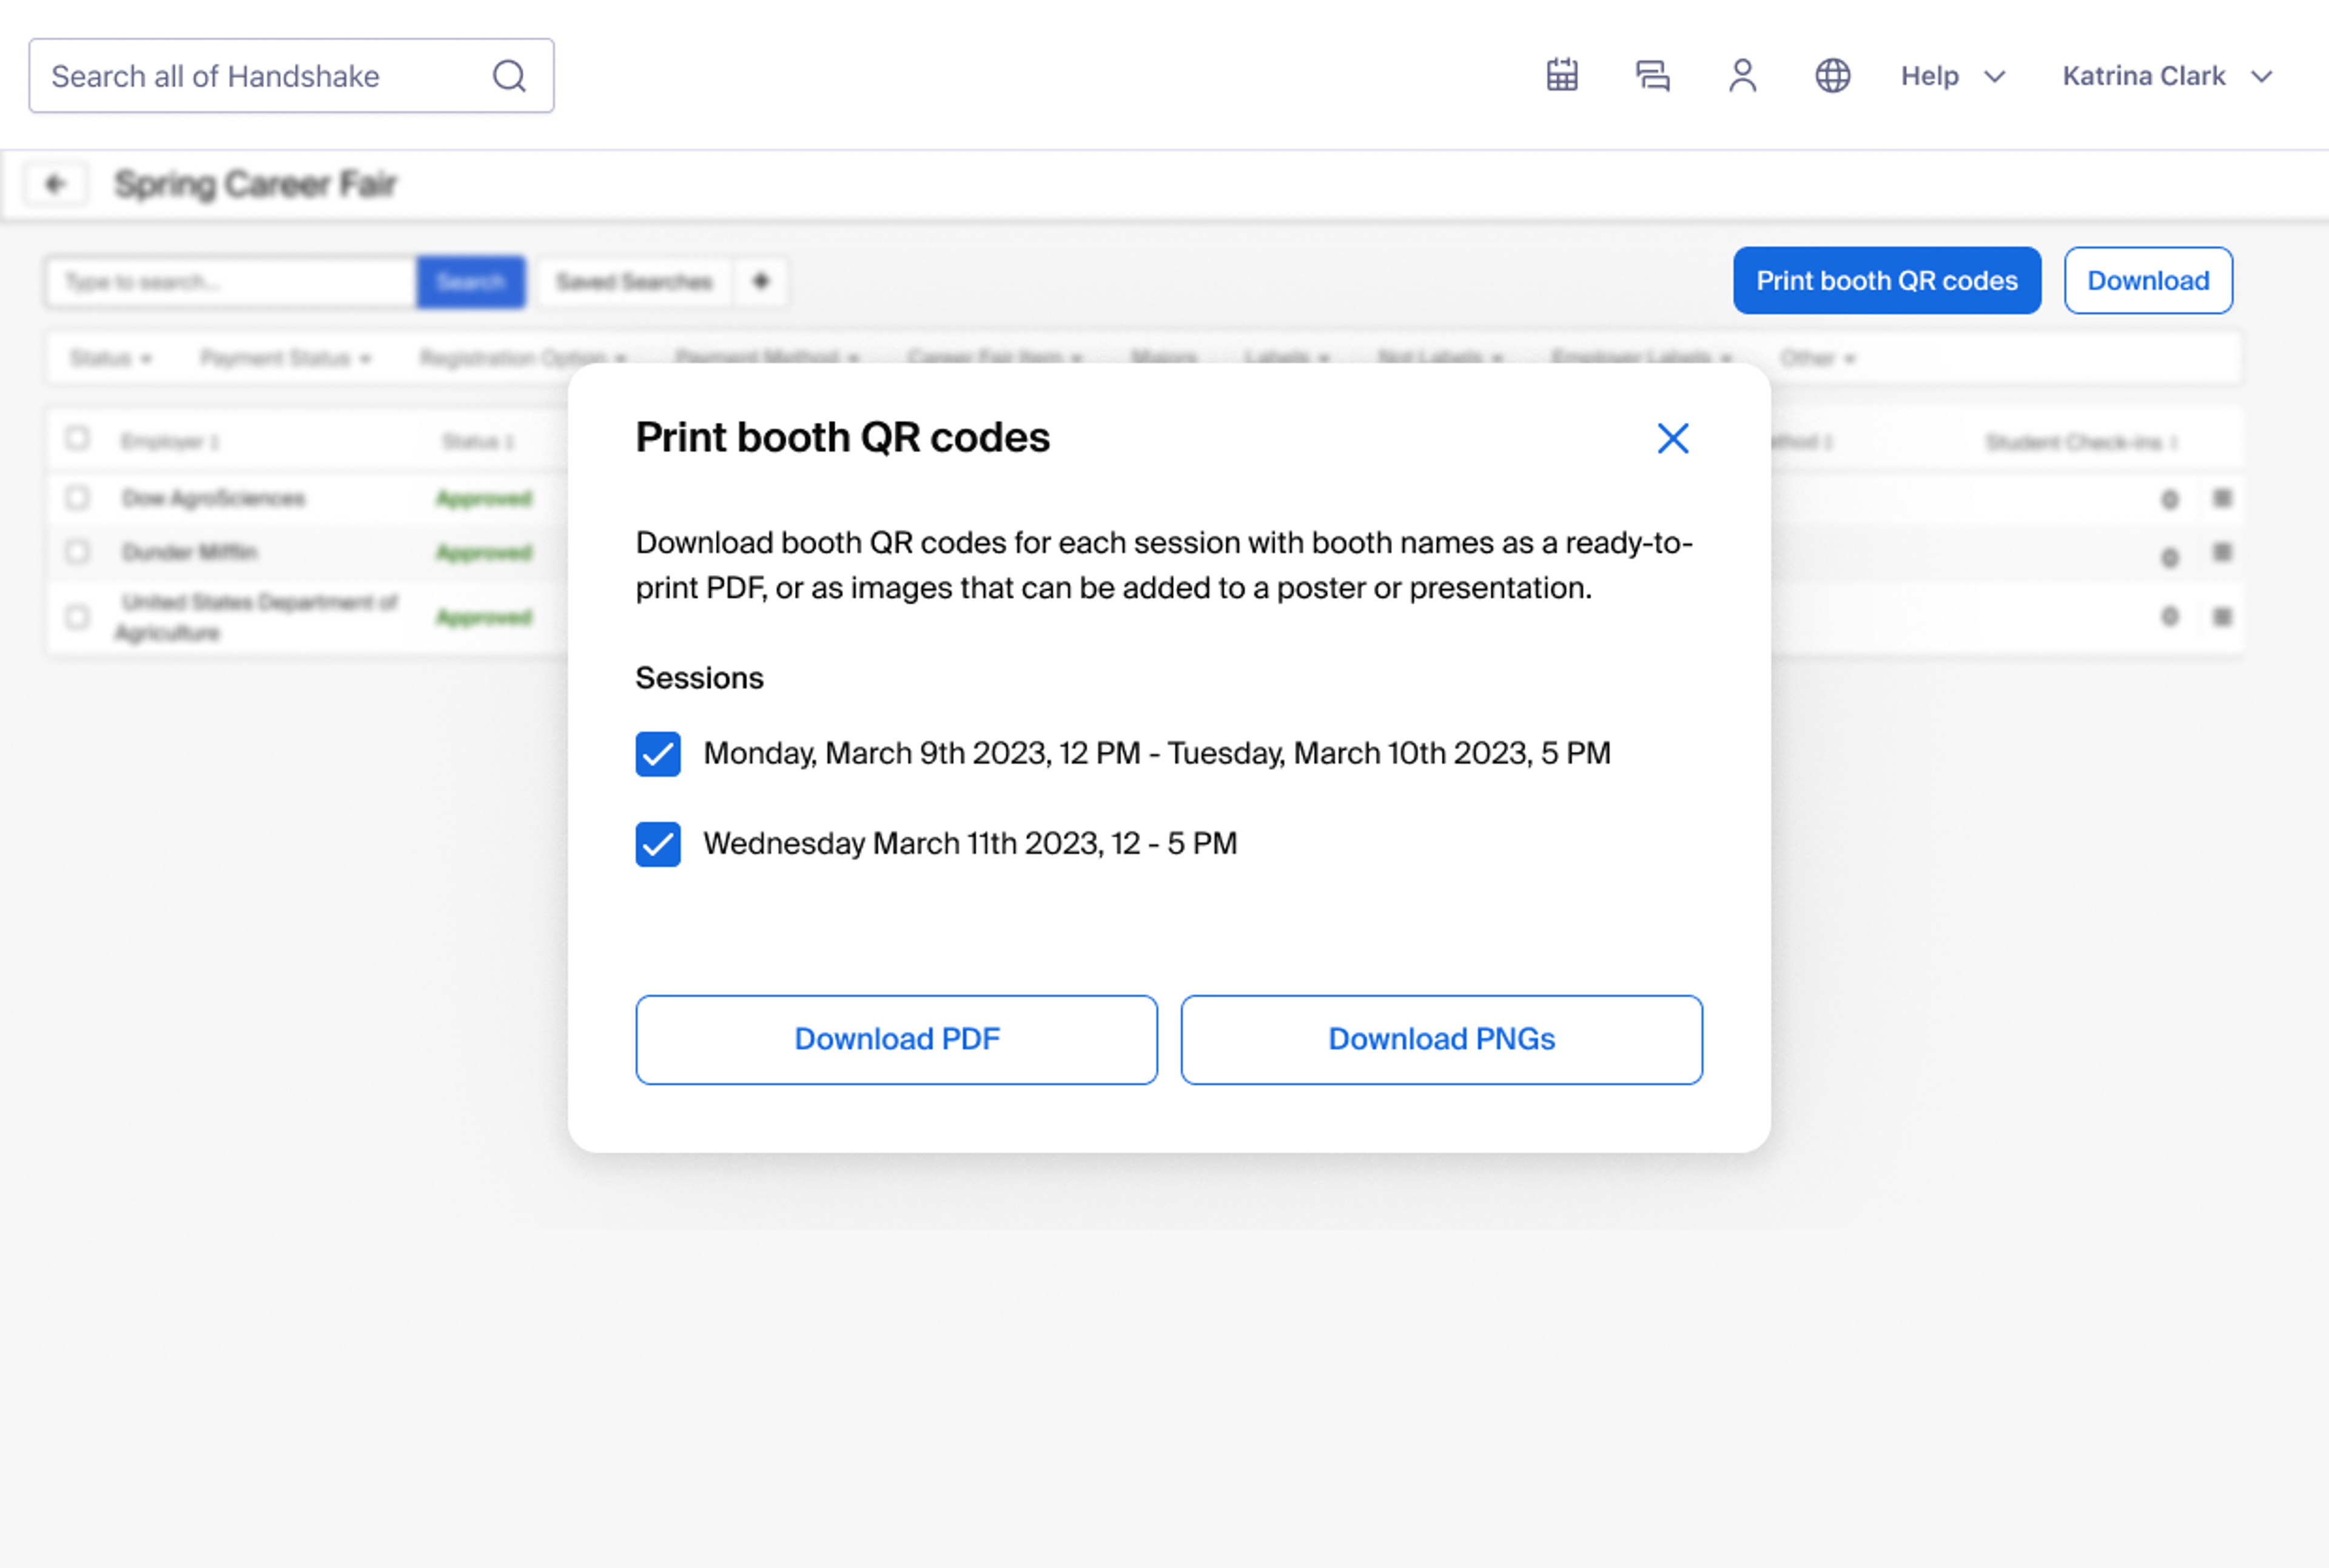Uncheck the Wednesday March 11th session
This screenshot has height=1568, width=2329.
point(658,844)
